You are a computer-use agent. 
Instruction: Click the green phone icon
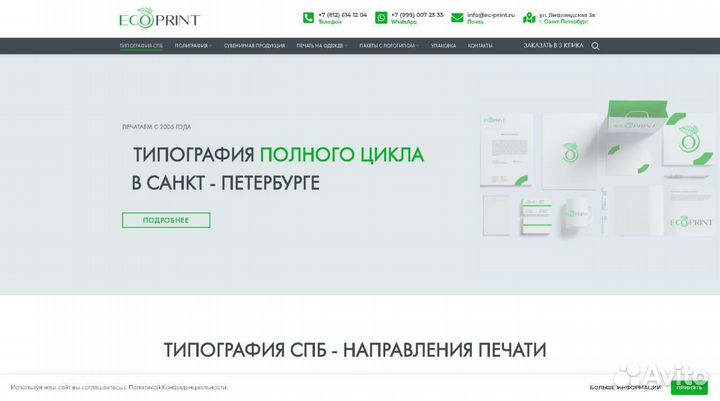coord(308,18)
